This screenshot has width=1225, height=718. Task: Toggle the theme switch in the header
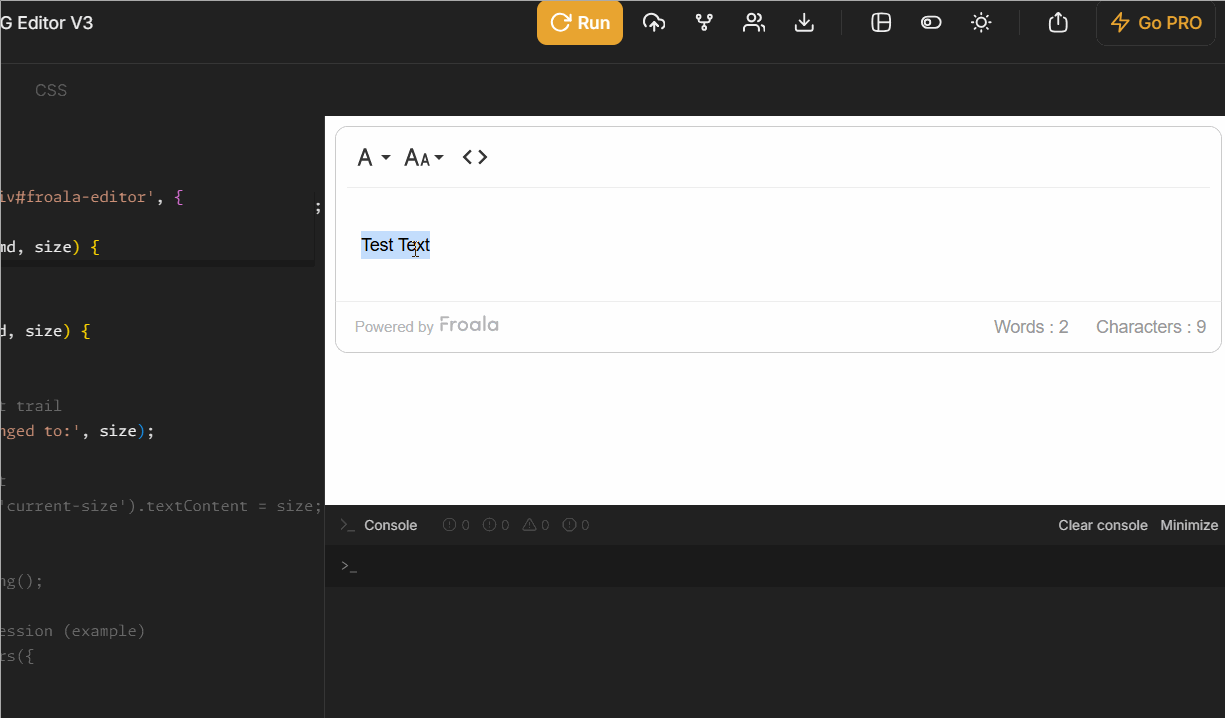(x=931, y=22)
